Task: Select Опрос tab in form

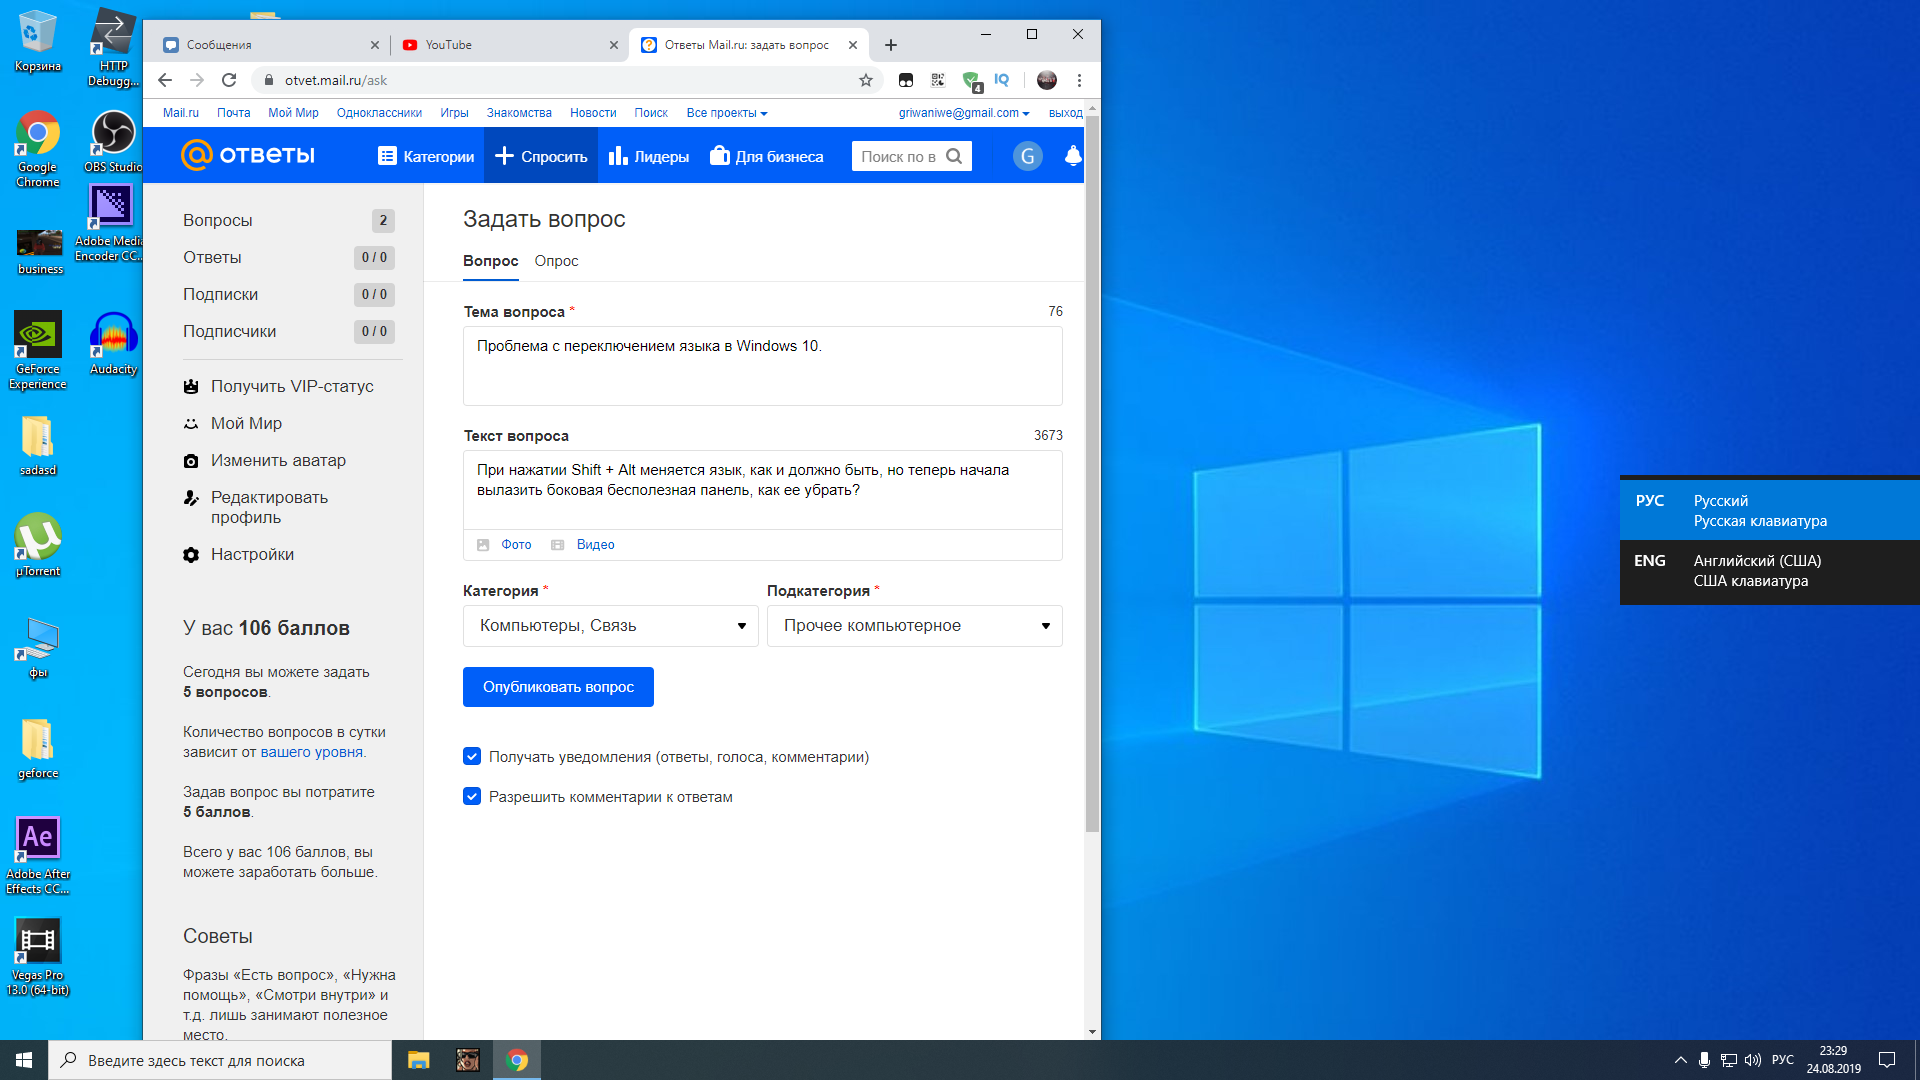Action: [556, 260]
